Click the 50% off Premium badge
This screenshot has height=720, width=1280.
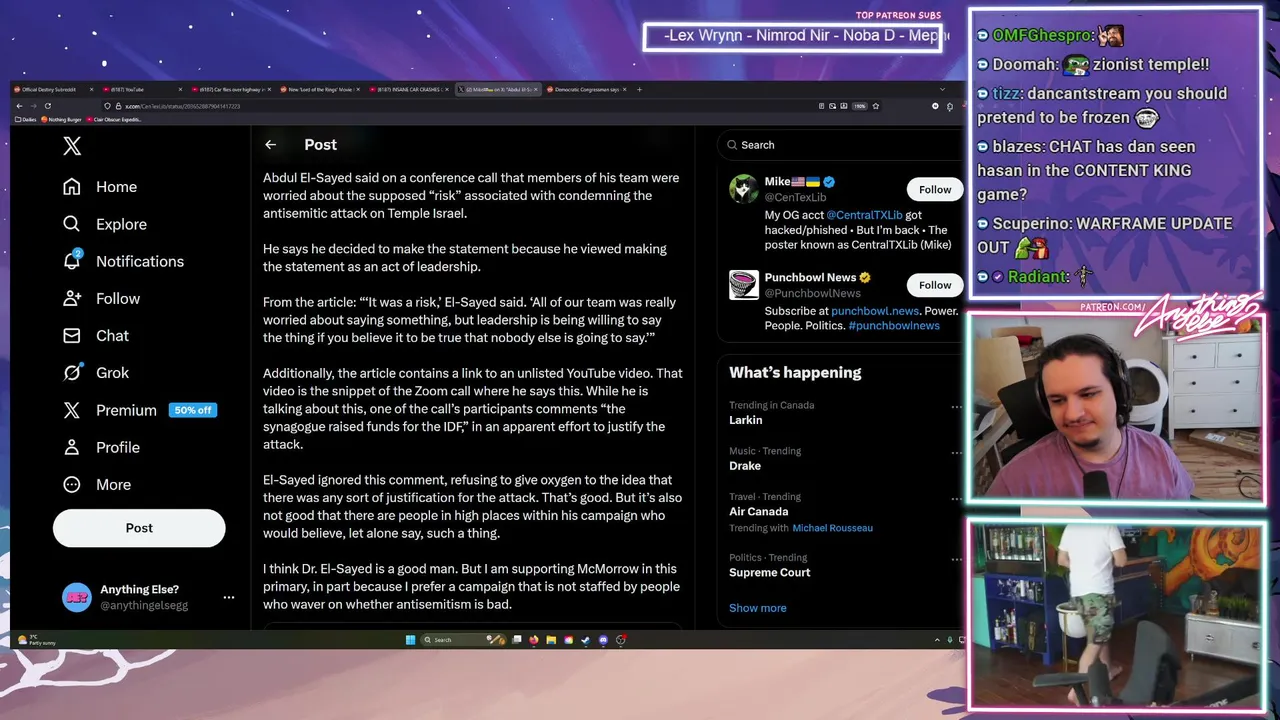click(x=192, y=410)
